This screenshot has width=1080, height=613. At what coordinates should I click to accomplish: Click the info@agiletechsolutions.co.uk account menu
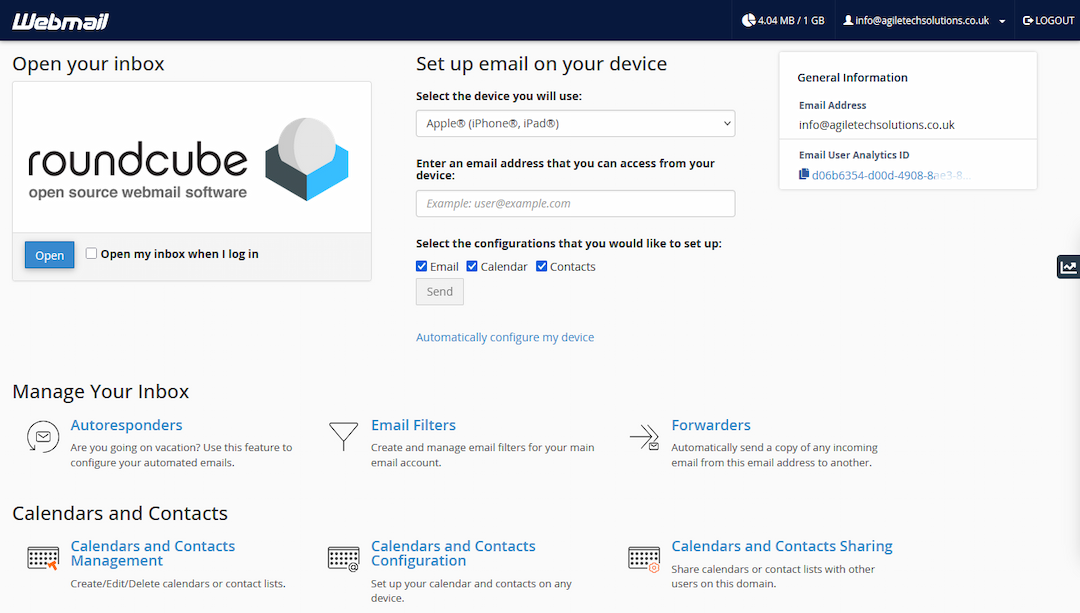[x=924, y=21]
